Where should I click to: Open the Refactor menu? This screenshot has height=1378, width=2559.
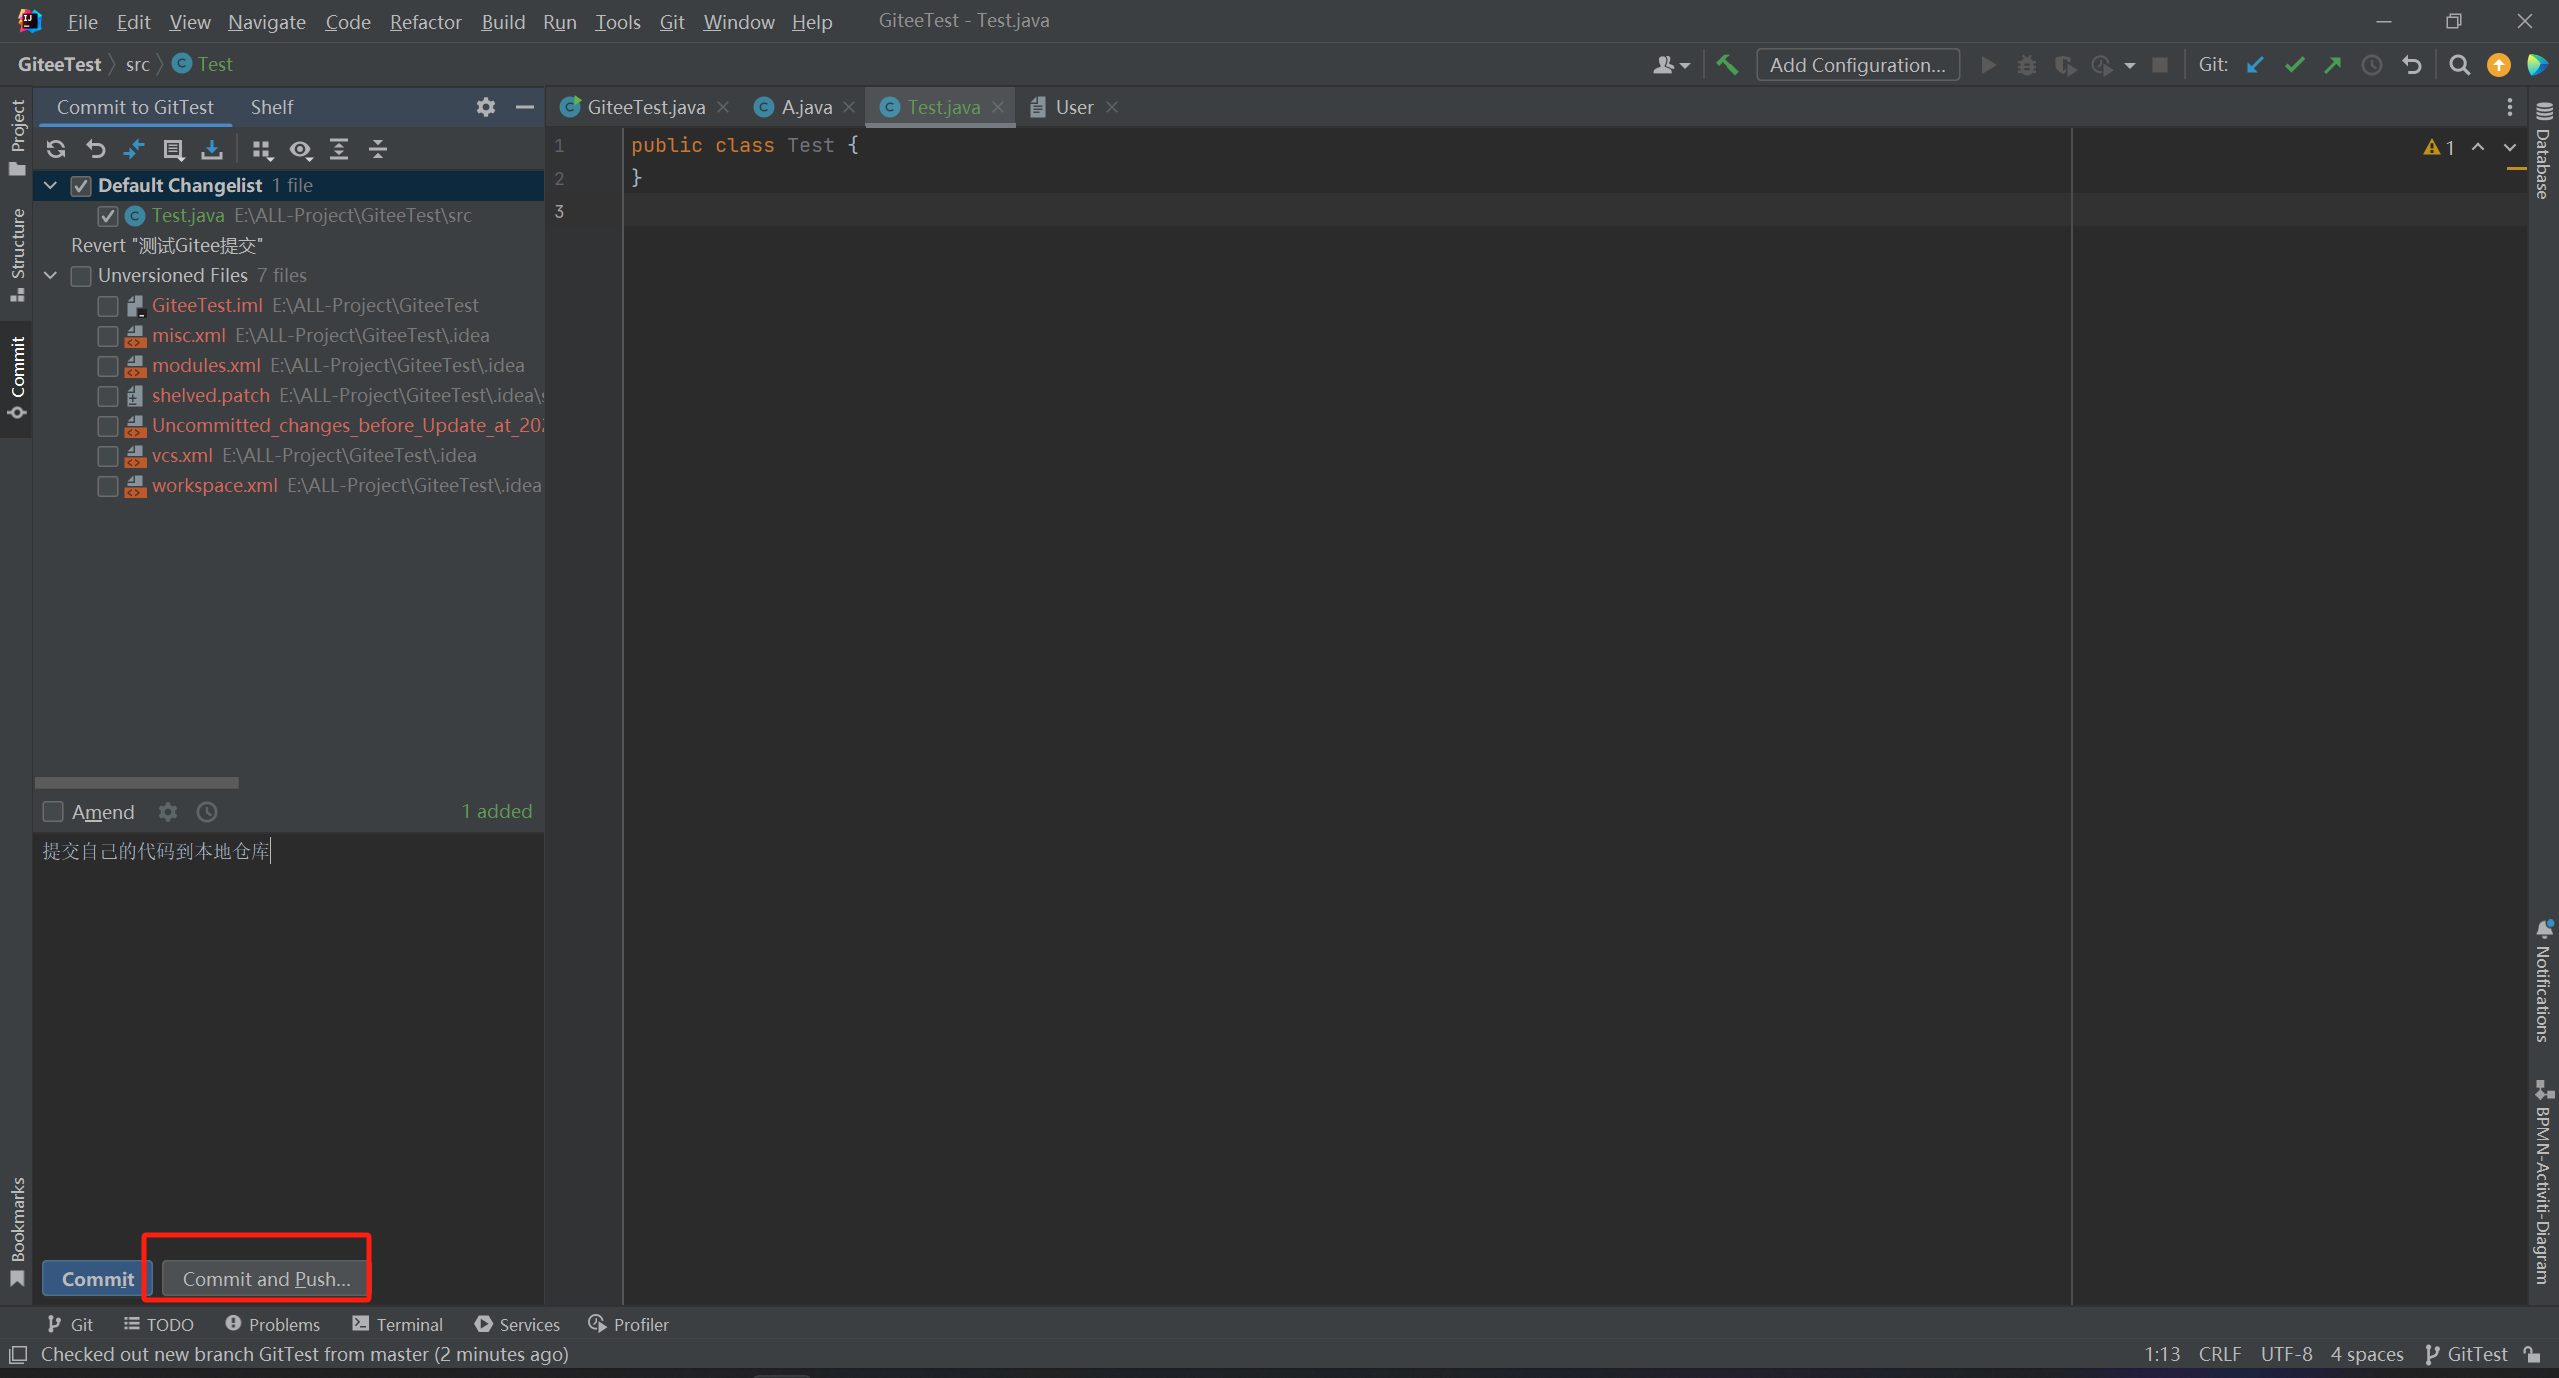coord(425,21)
